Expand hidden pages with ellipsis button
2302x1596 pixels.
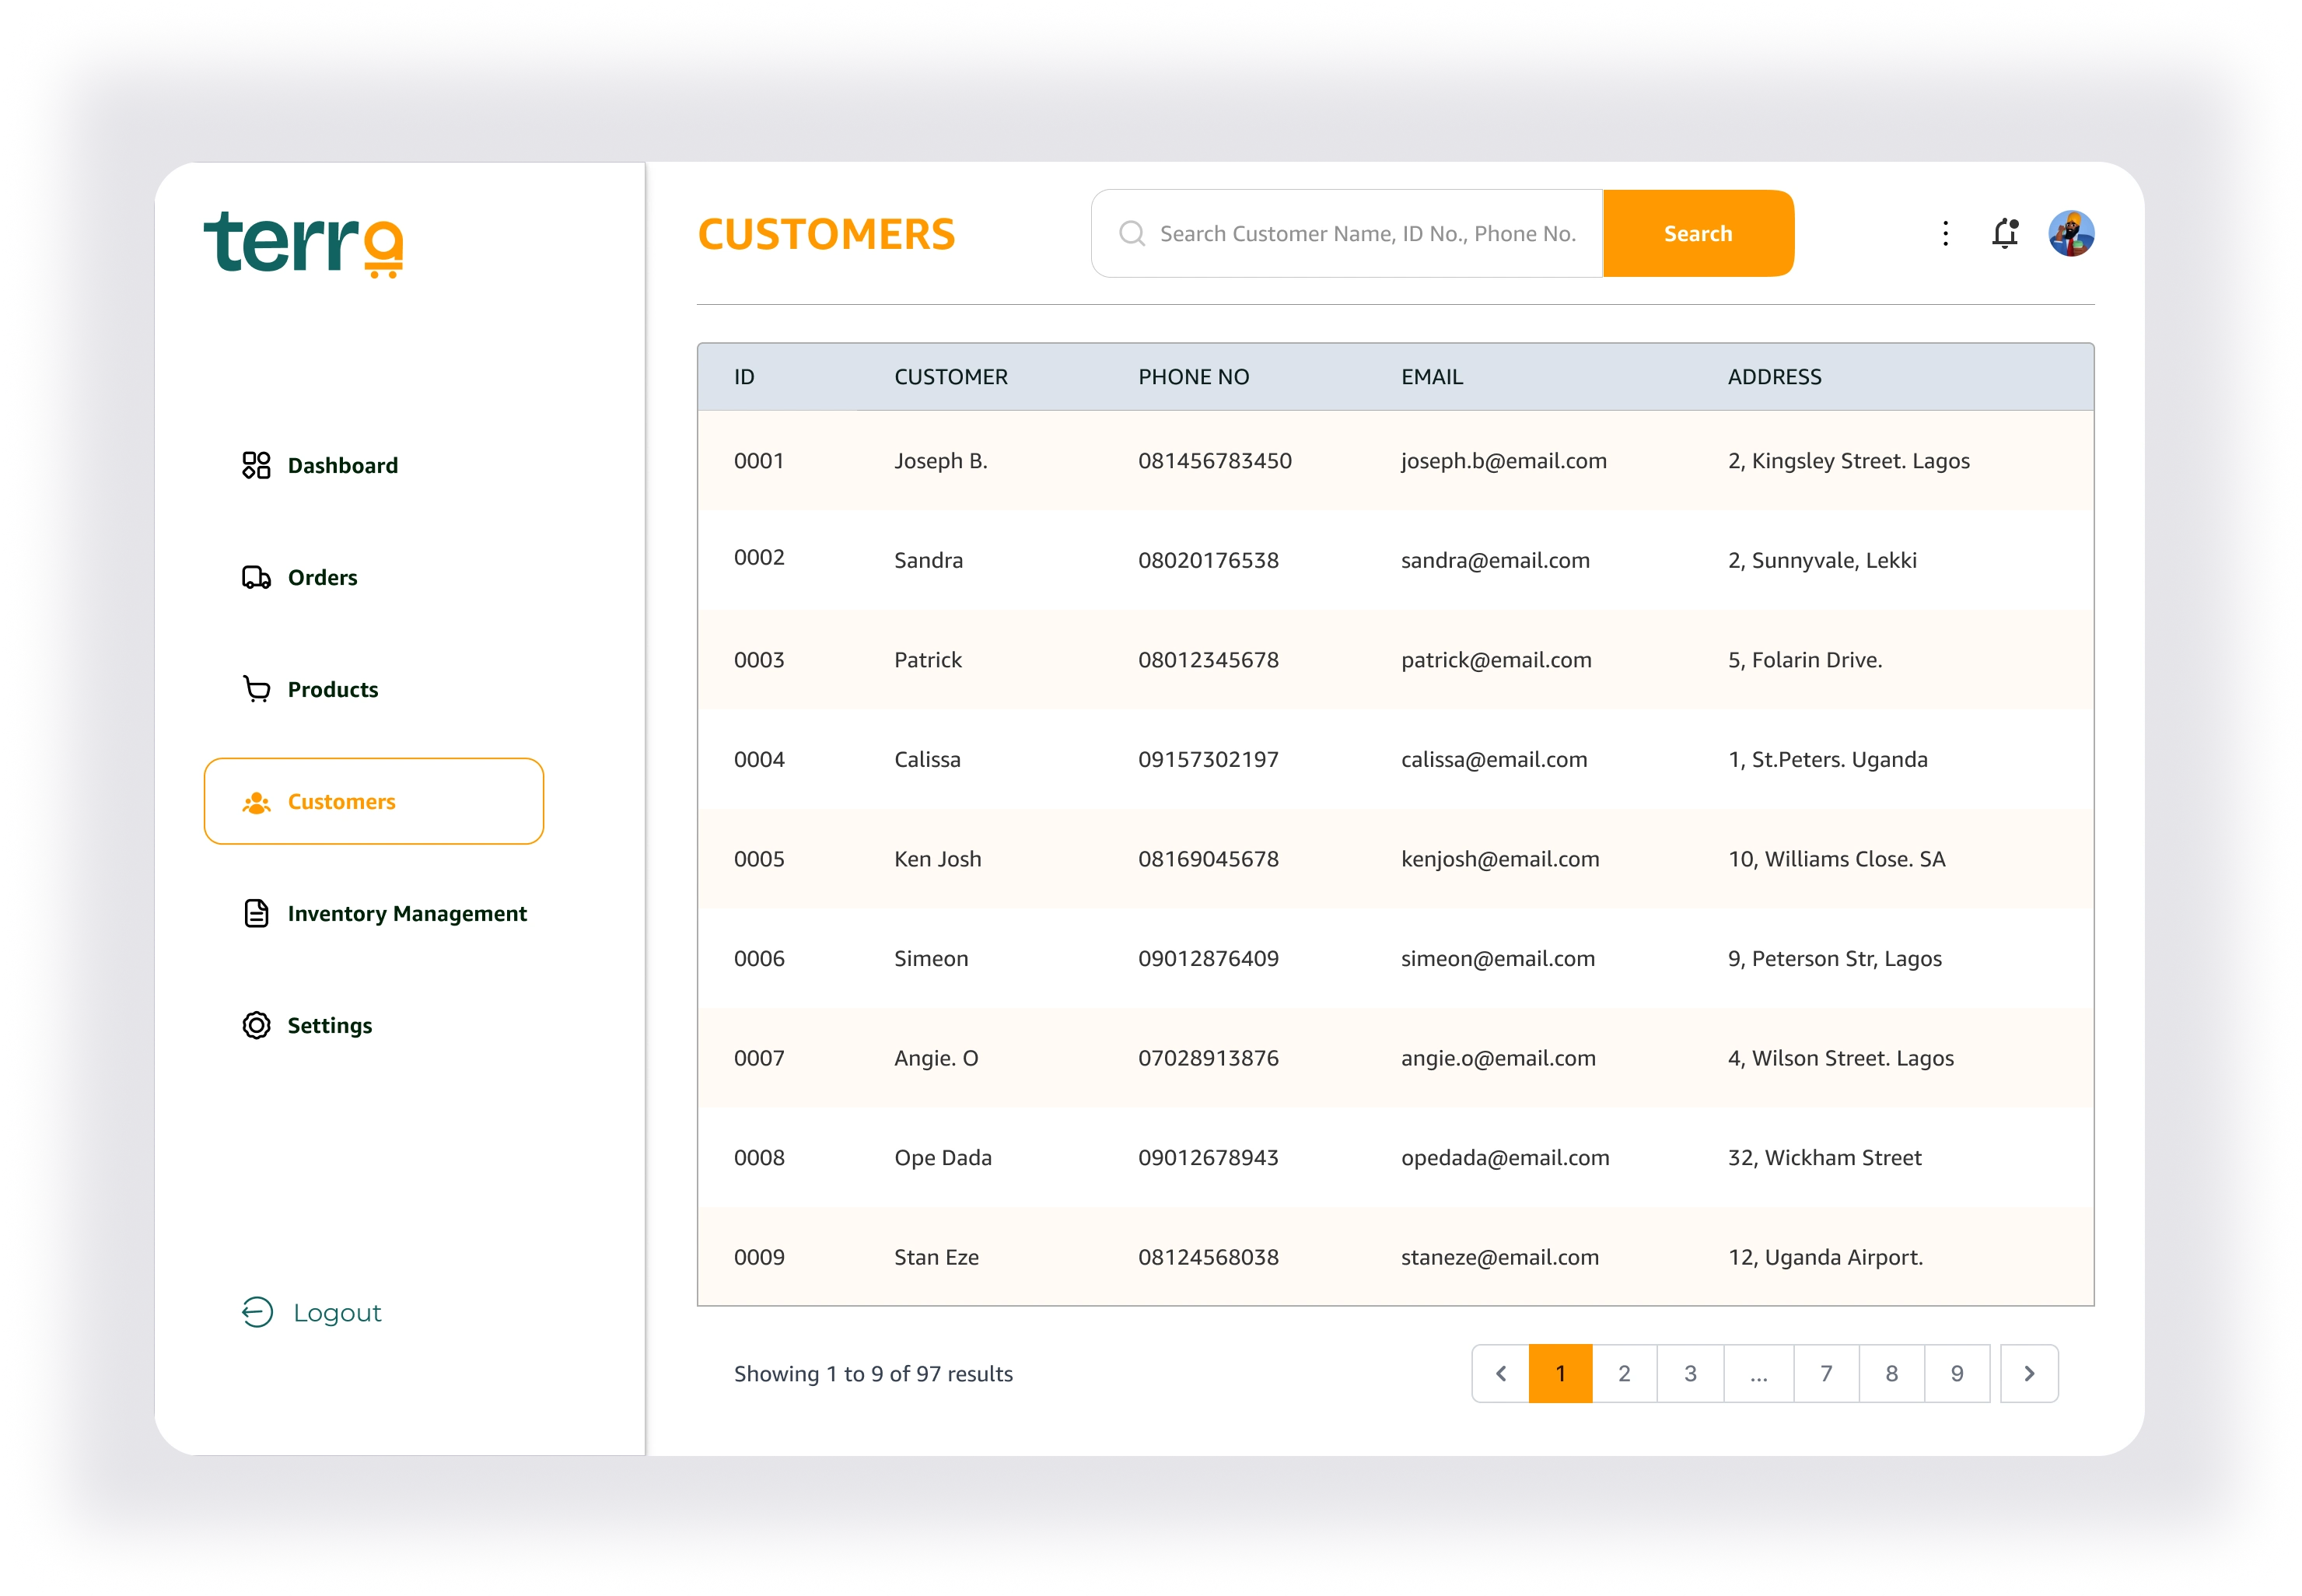[1758, 1373]
